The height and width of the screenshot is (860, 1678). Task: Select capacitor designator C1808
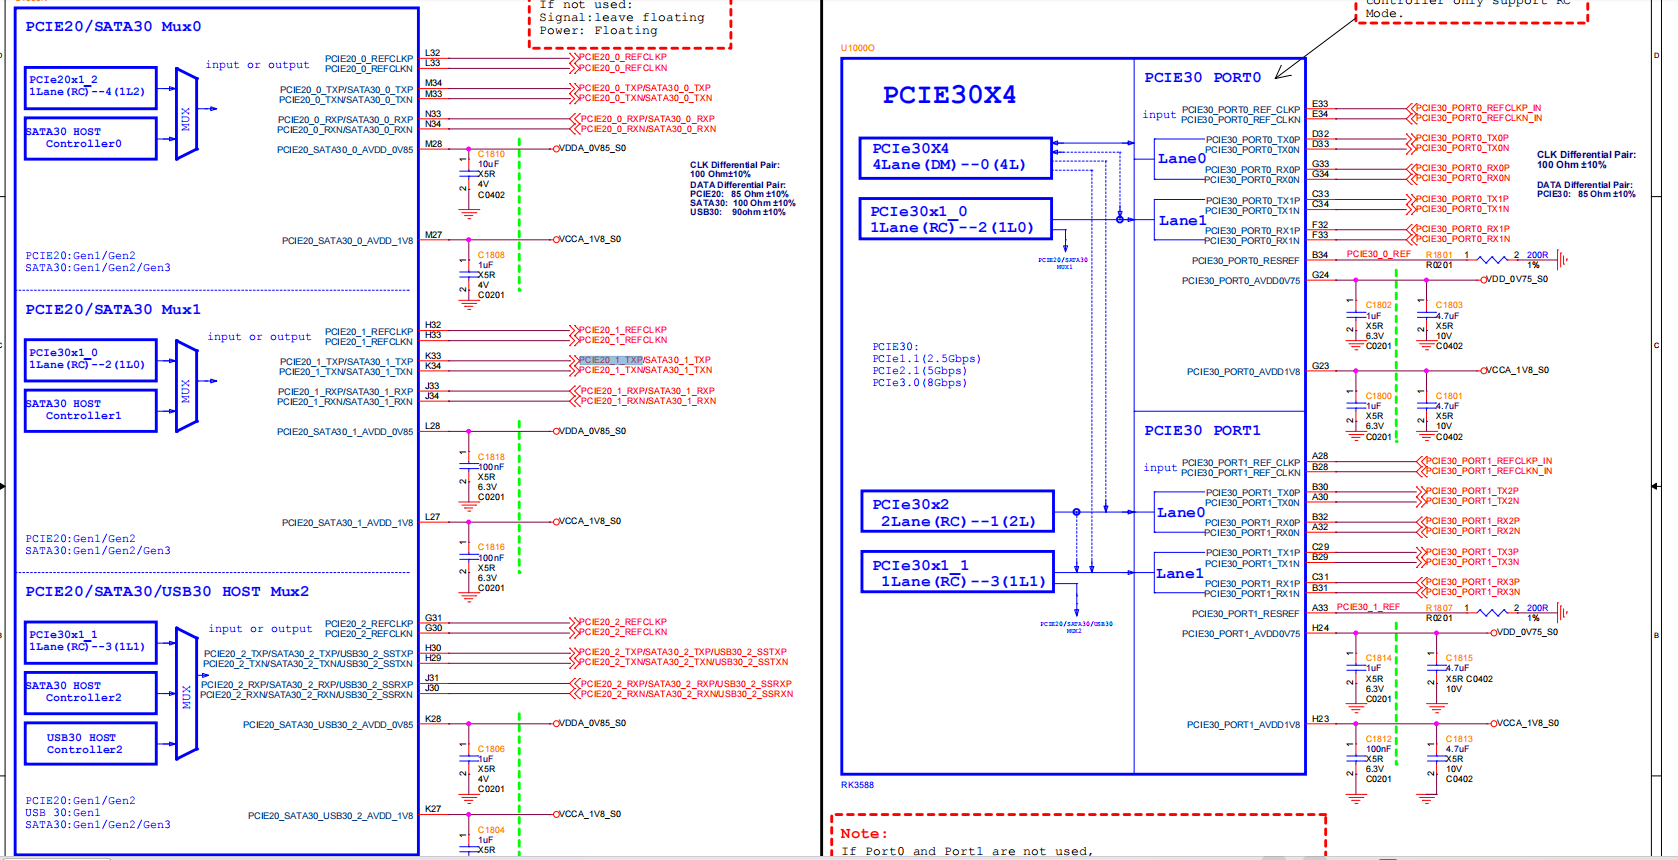[x=491, y=255]
